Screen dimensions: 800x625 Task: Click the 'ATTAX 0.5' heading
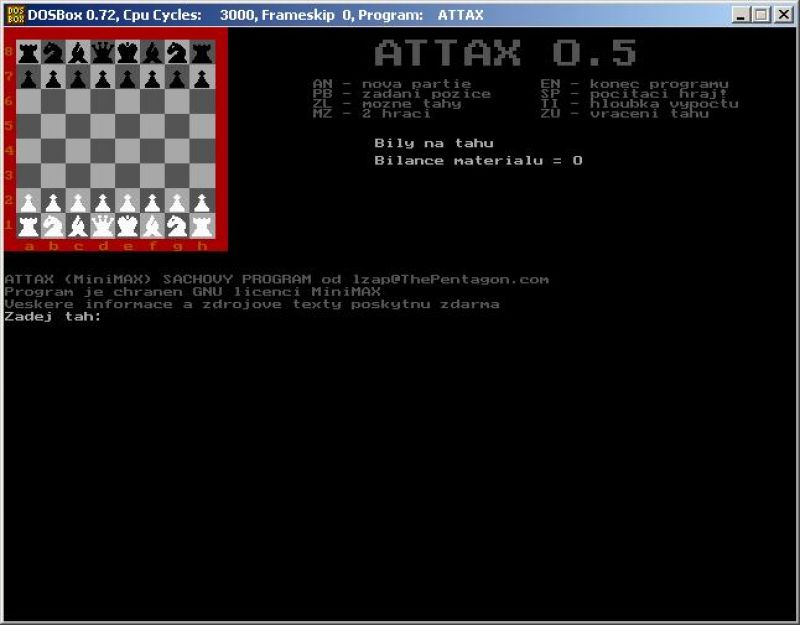[x=506, y=53]
